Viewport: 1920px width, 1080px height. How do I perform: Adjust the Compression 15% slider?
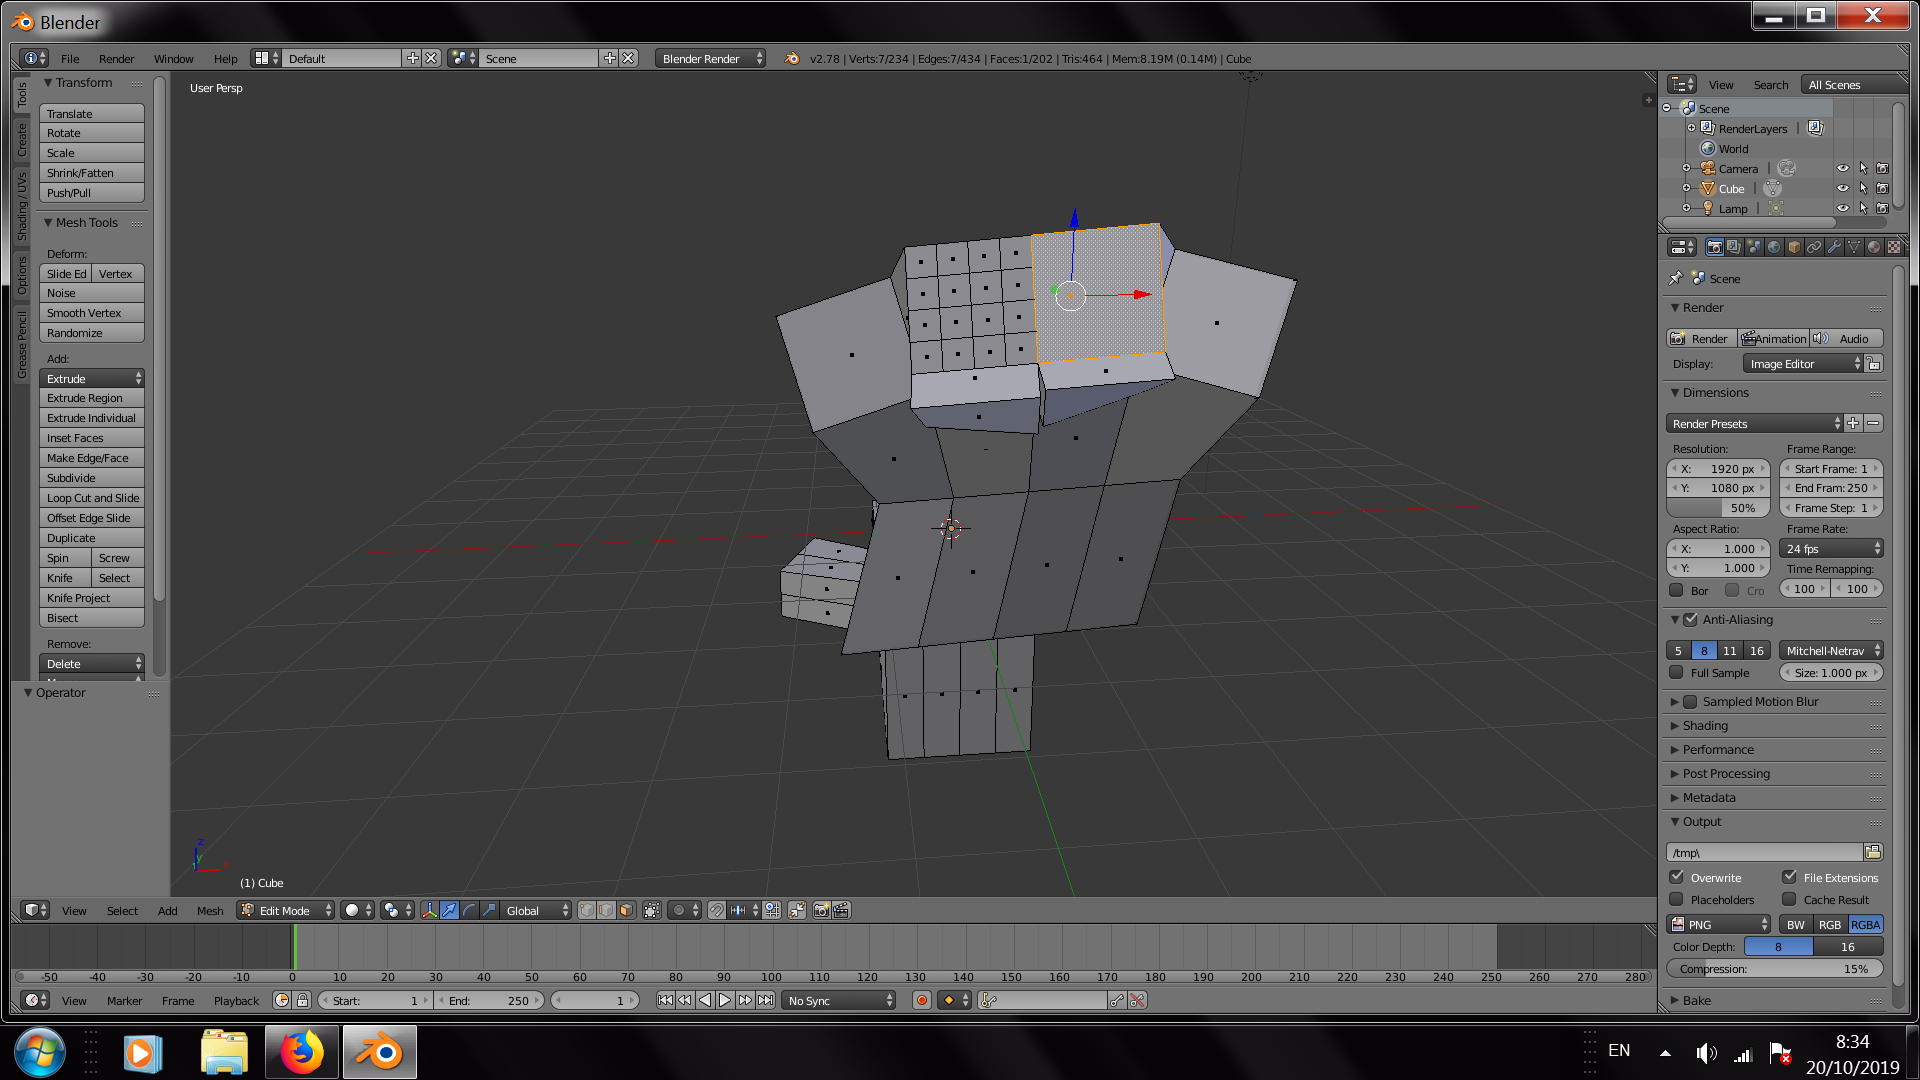point(1774,969)
